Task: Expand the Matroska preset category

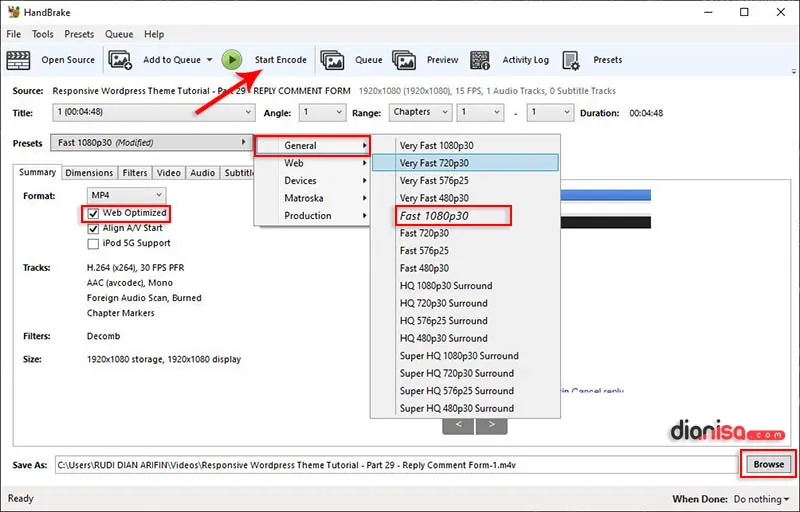Action: (312, 198)
